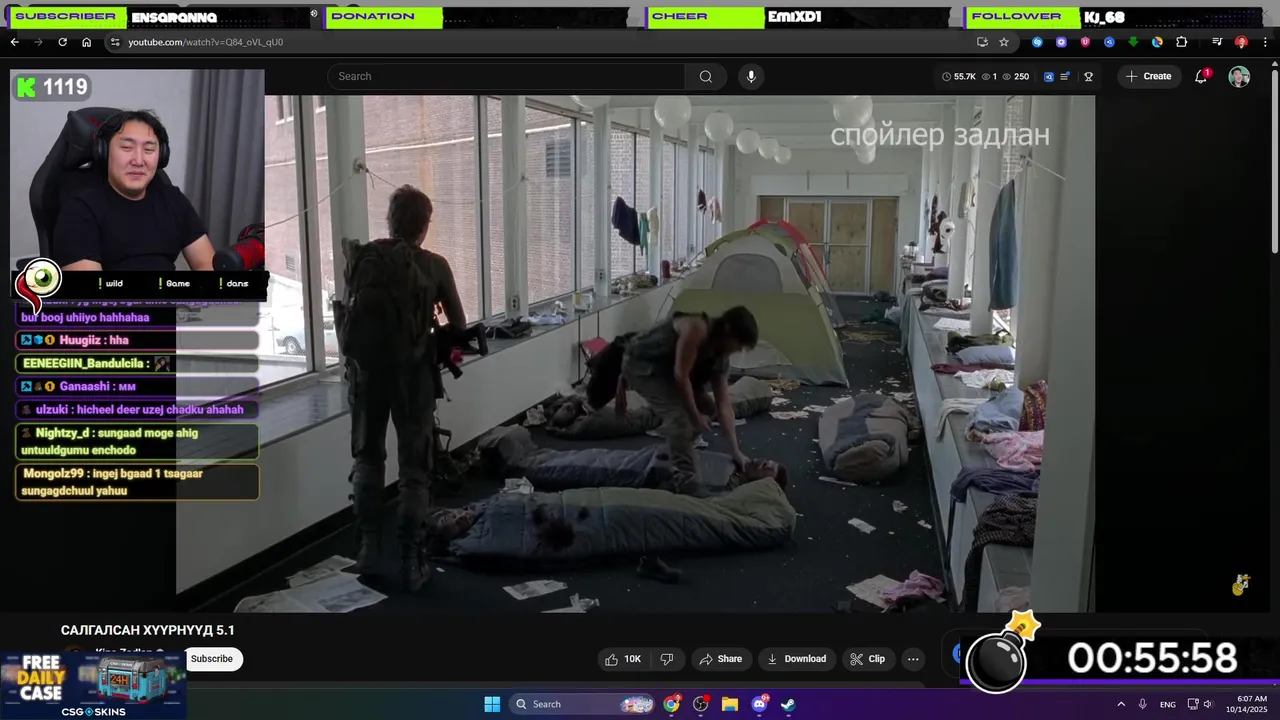This screenshot has width=1280, height=720.
Task: Click the forward navigation arrow
Action: point(38,42)
